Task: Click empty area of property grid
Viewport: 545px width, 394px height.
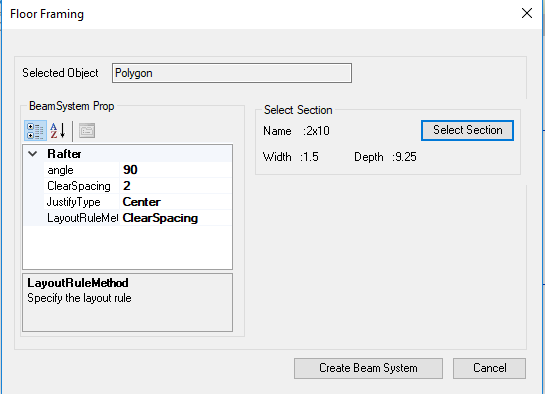Action: tap(128, 247)
